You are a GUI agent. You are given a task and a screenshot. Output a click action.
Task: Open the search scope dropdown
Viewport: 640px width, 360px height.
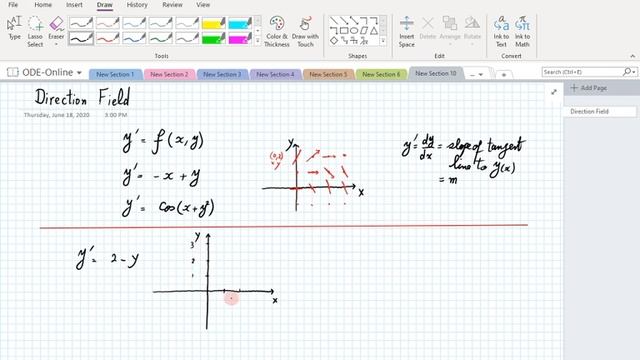pyautogui.click(x=634, y=72)
